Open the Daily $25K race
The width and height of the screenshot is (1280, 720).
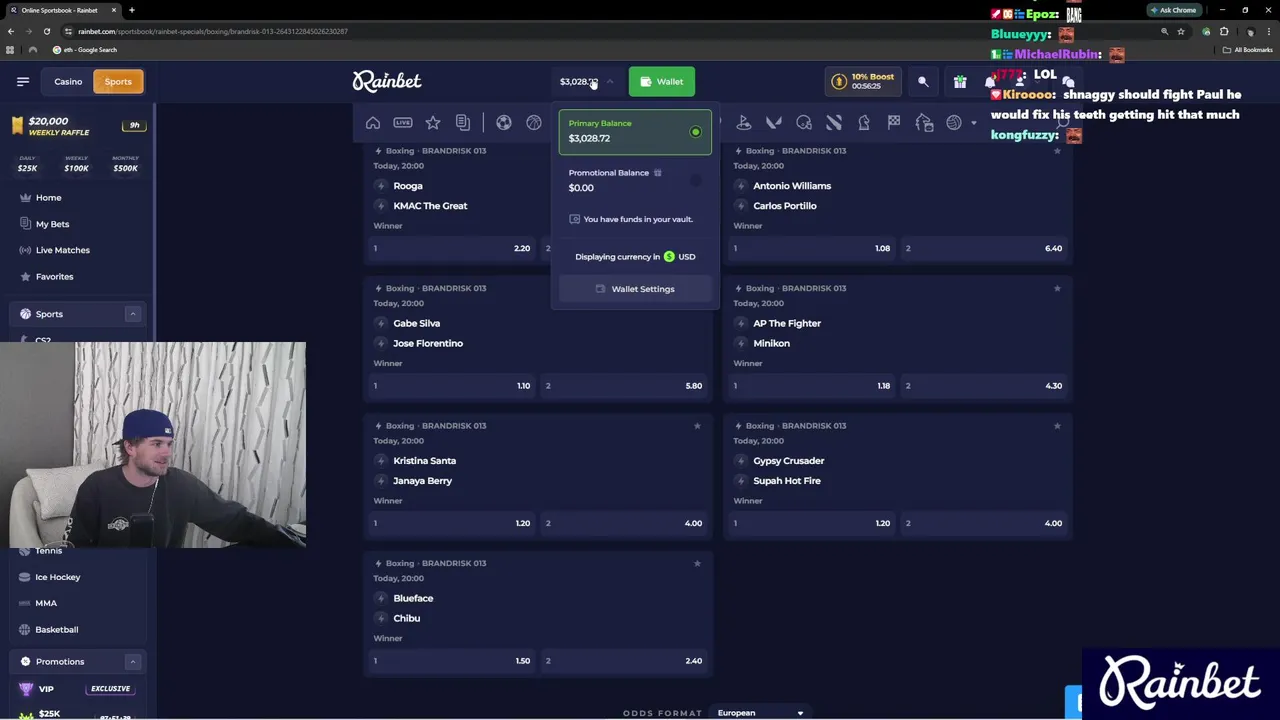(27, 163)
